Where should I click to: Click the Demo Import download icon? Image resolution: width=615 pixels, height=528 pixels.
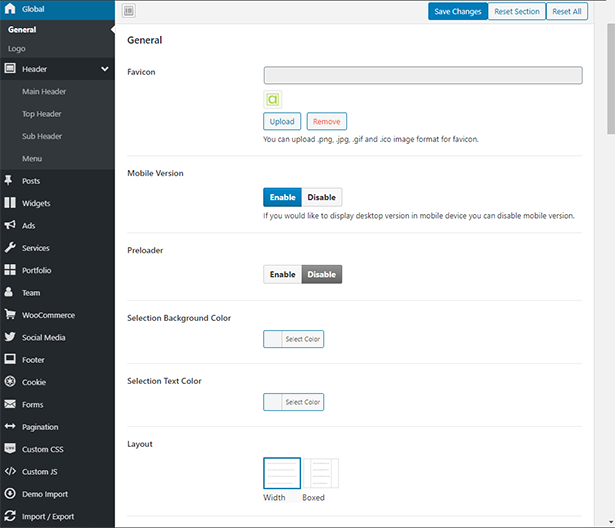(10, 494)
